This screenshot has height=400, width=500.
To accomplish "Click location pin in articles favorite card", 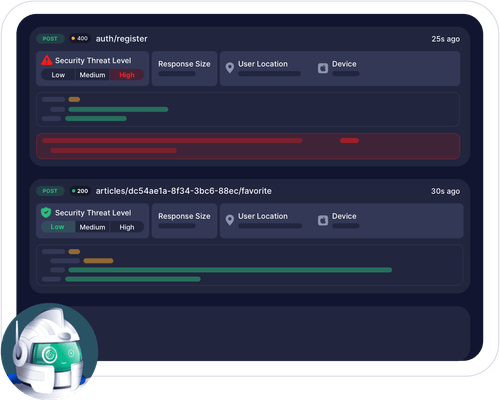I will (230, 220).
